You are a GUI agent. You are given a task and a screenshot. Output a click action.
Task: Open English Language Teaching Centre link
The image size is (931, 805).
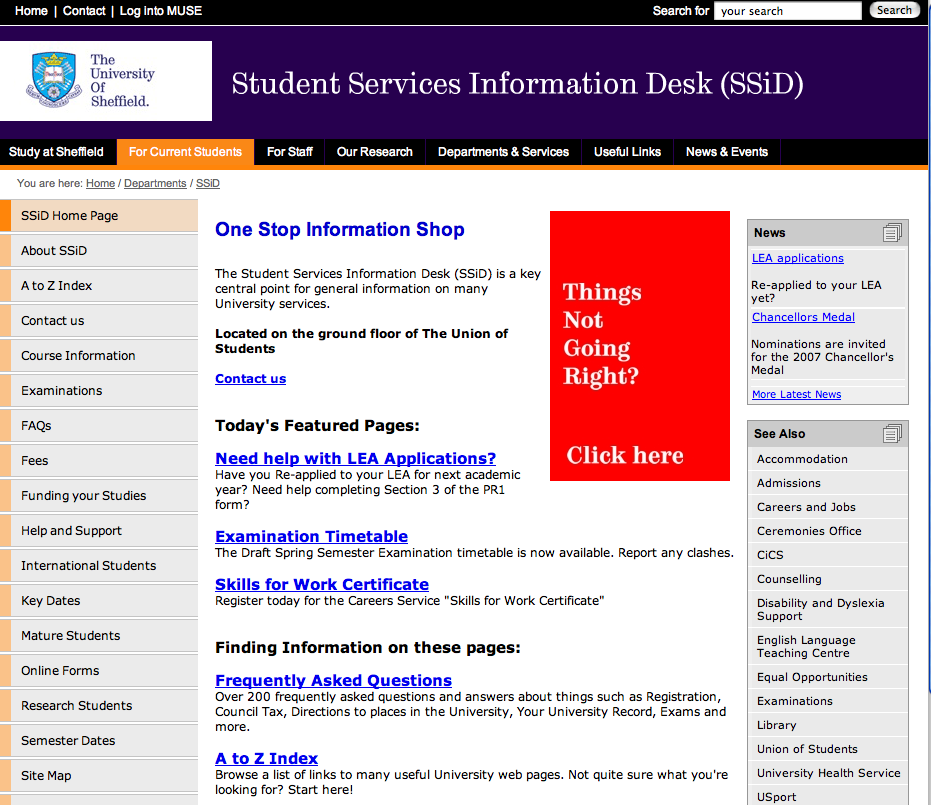[828, 646]
